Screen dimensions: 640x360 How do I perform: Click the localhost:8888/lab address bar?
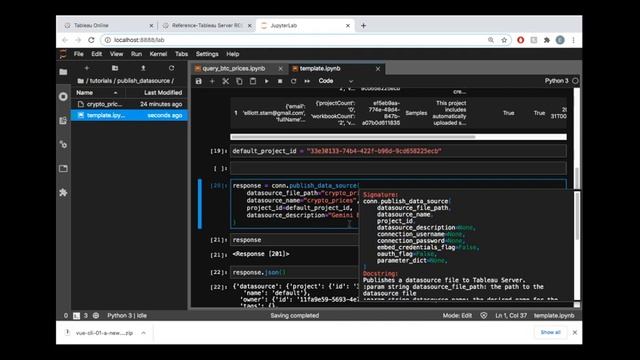click(294, 40)
